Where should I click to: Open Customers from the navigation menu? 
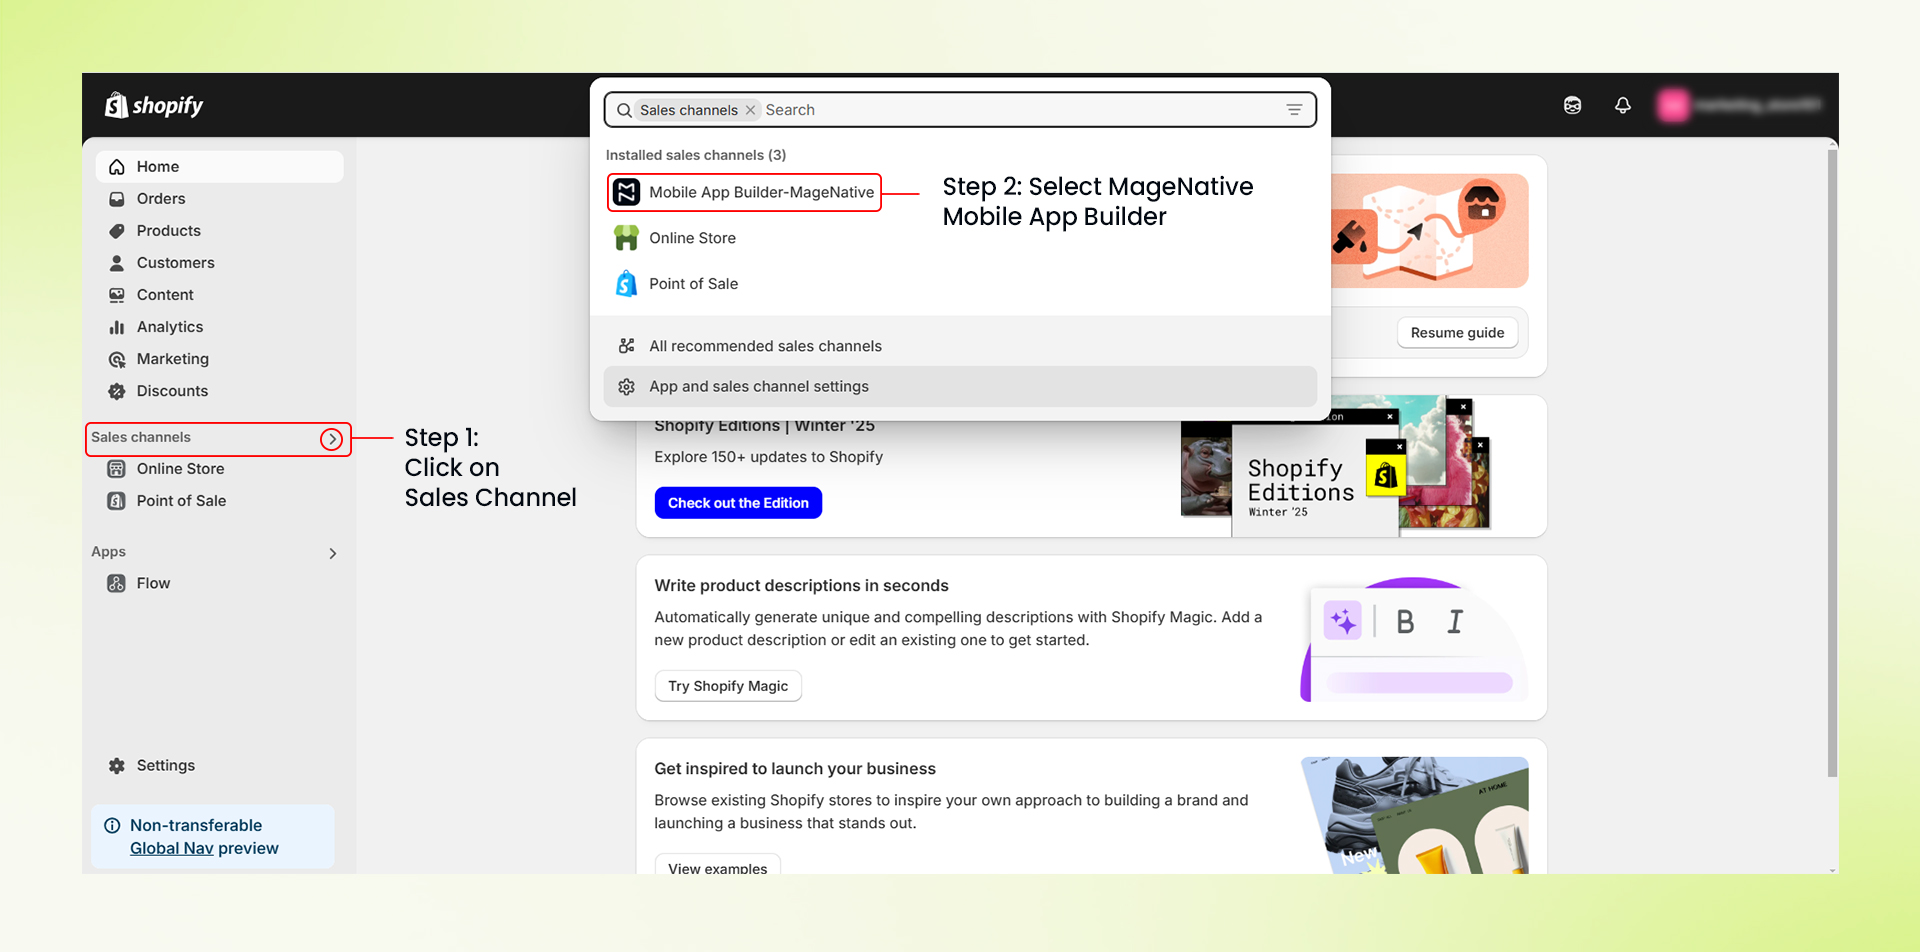pyautogui.click(x=175, y=263)
